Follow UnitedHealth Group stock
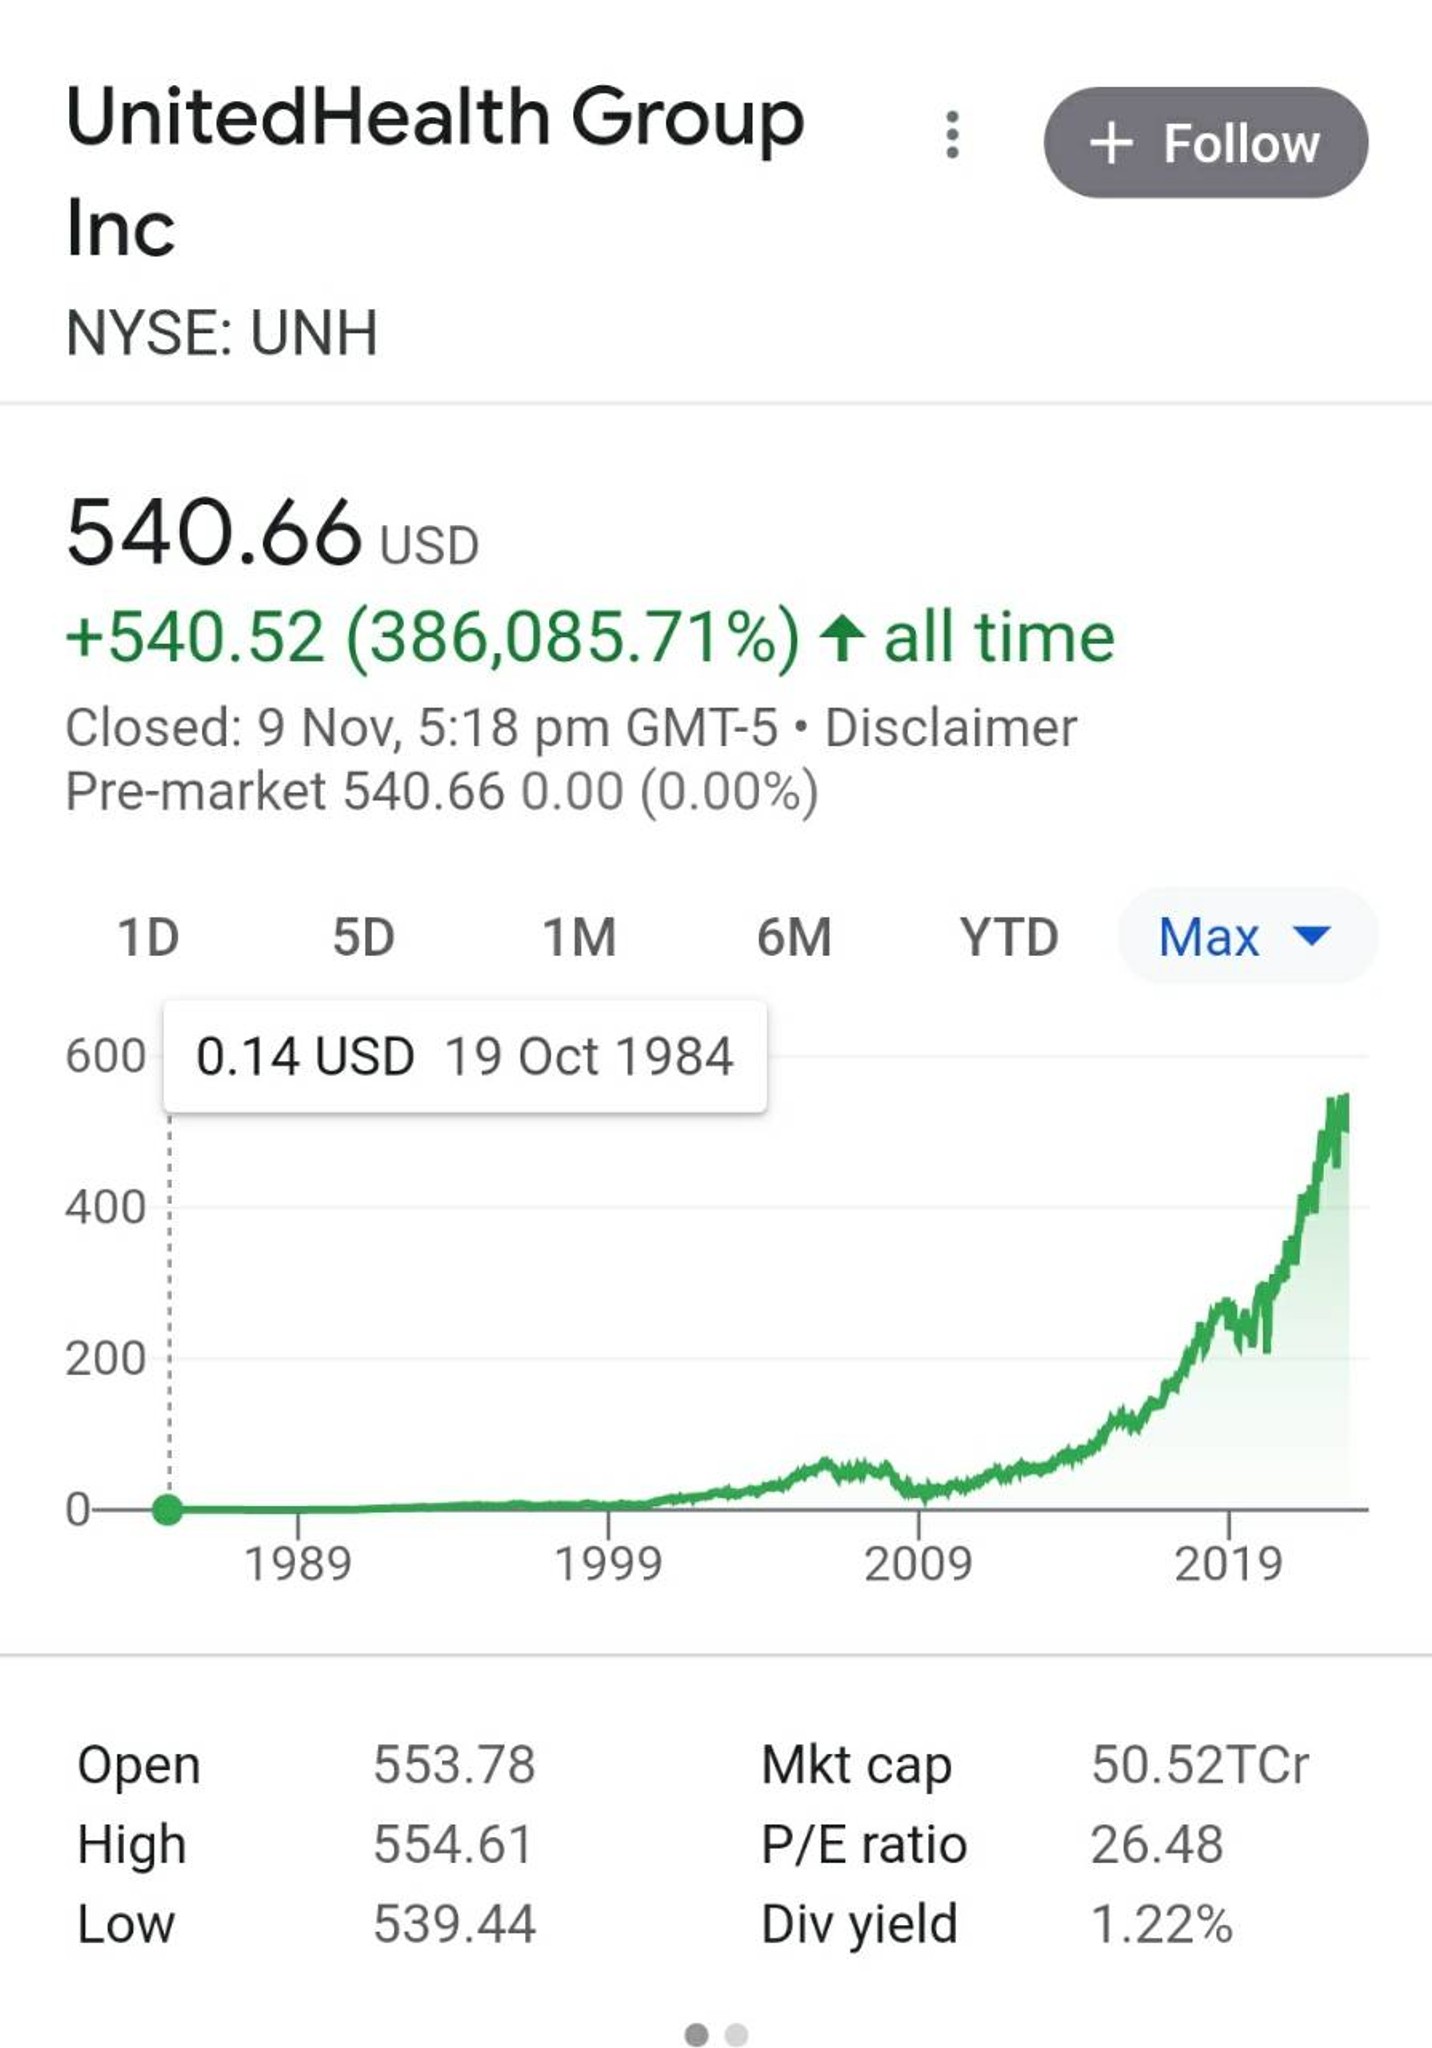This screenshot has height=2048, width=1432. coord(1205,143)
